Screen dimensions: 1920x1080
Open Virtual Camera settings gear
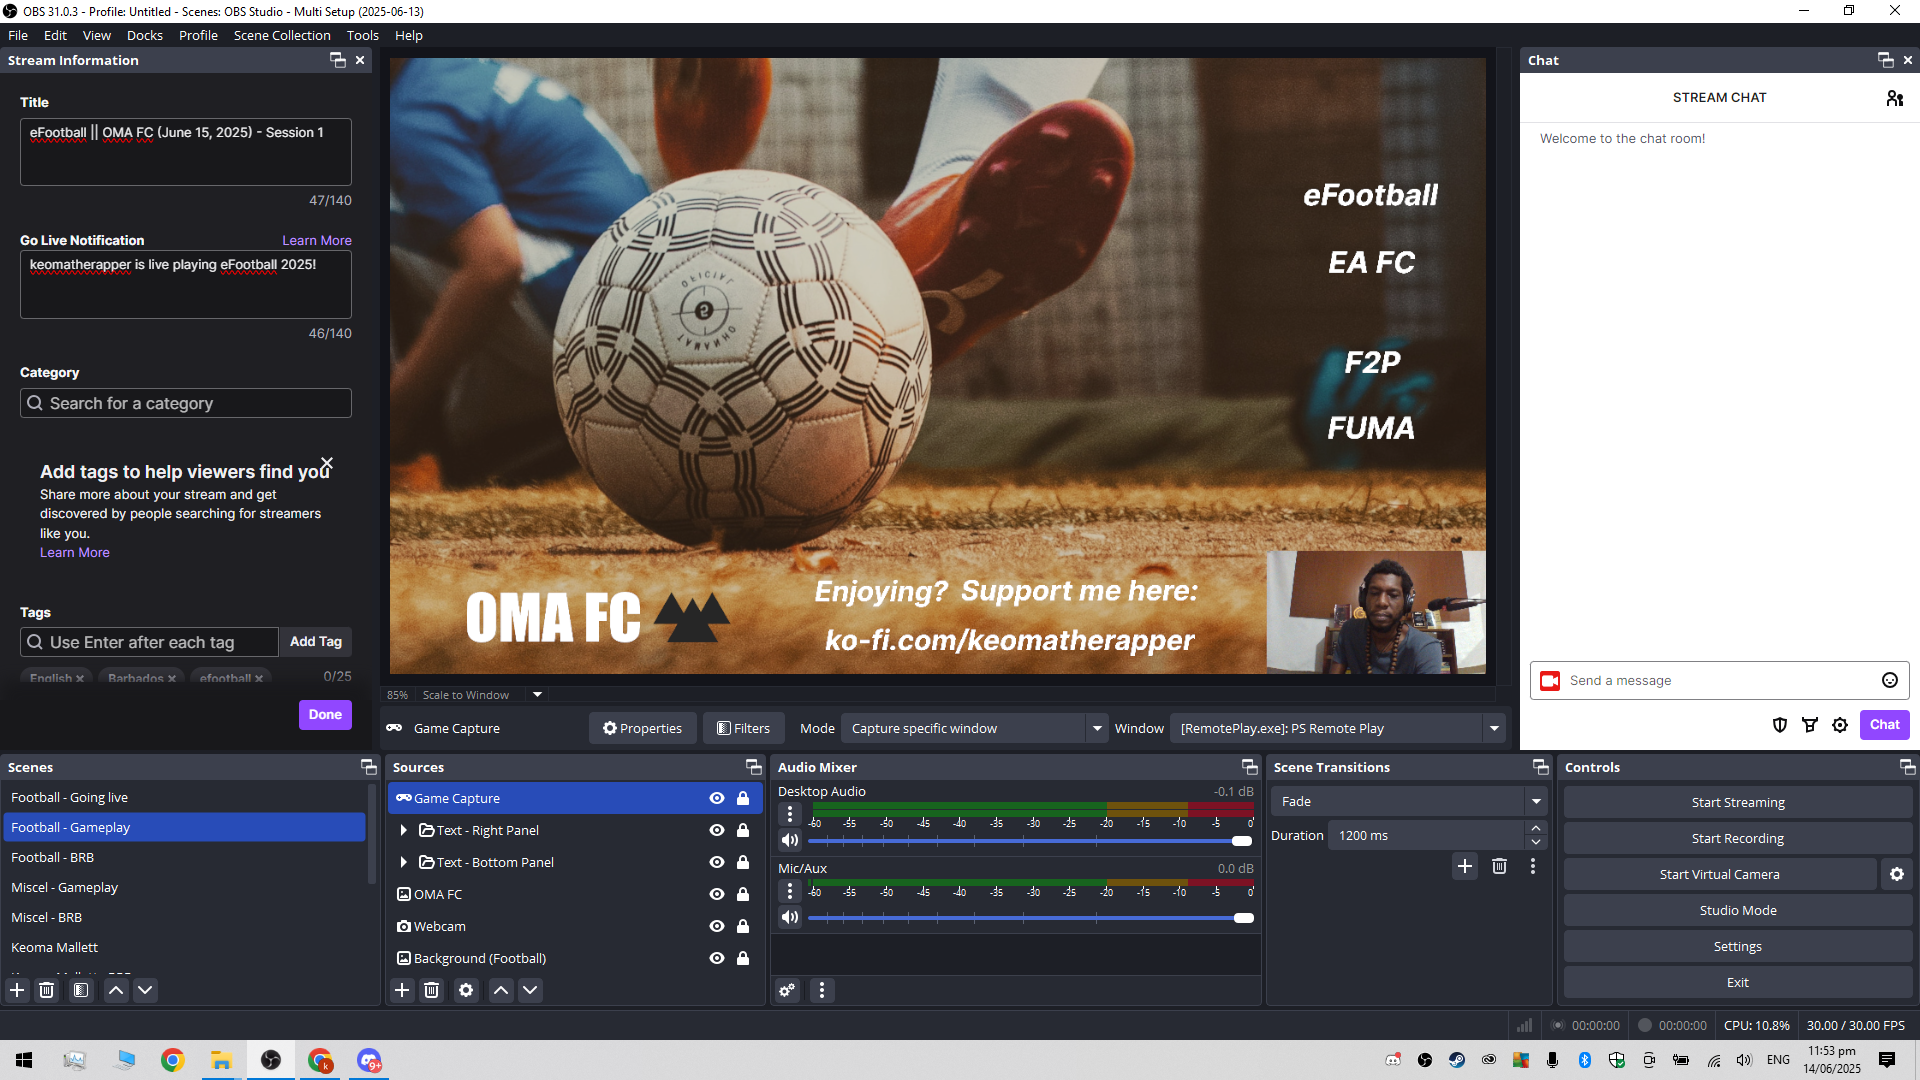point(1897,875)
